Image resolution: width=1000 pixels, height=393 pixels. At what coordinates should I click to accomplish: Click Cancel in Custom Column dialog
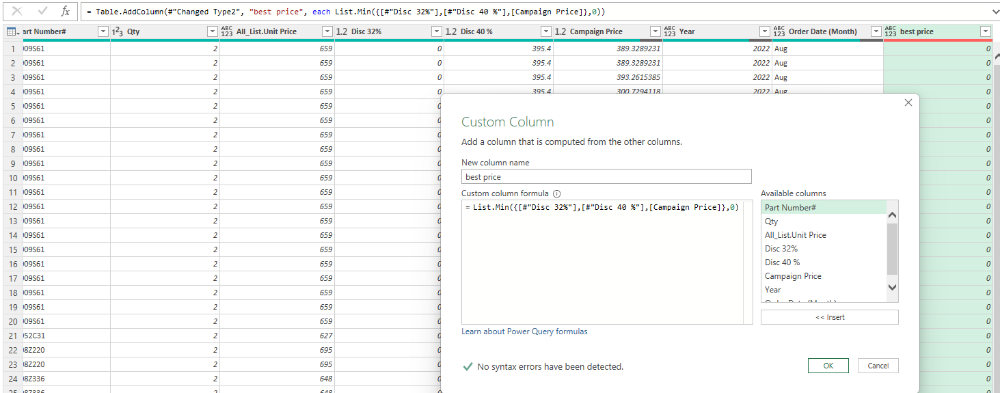[x=878, y=366]
